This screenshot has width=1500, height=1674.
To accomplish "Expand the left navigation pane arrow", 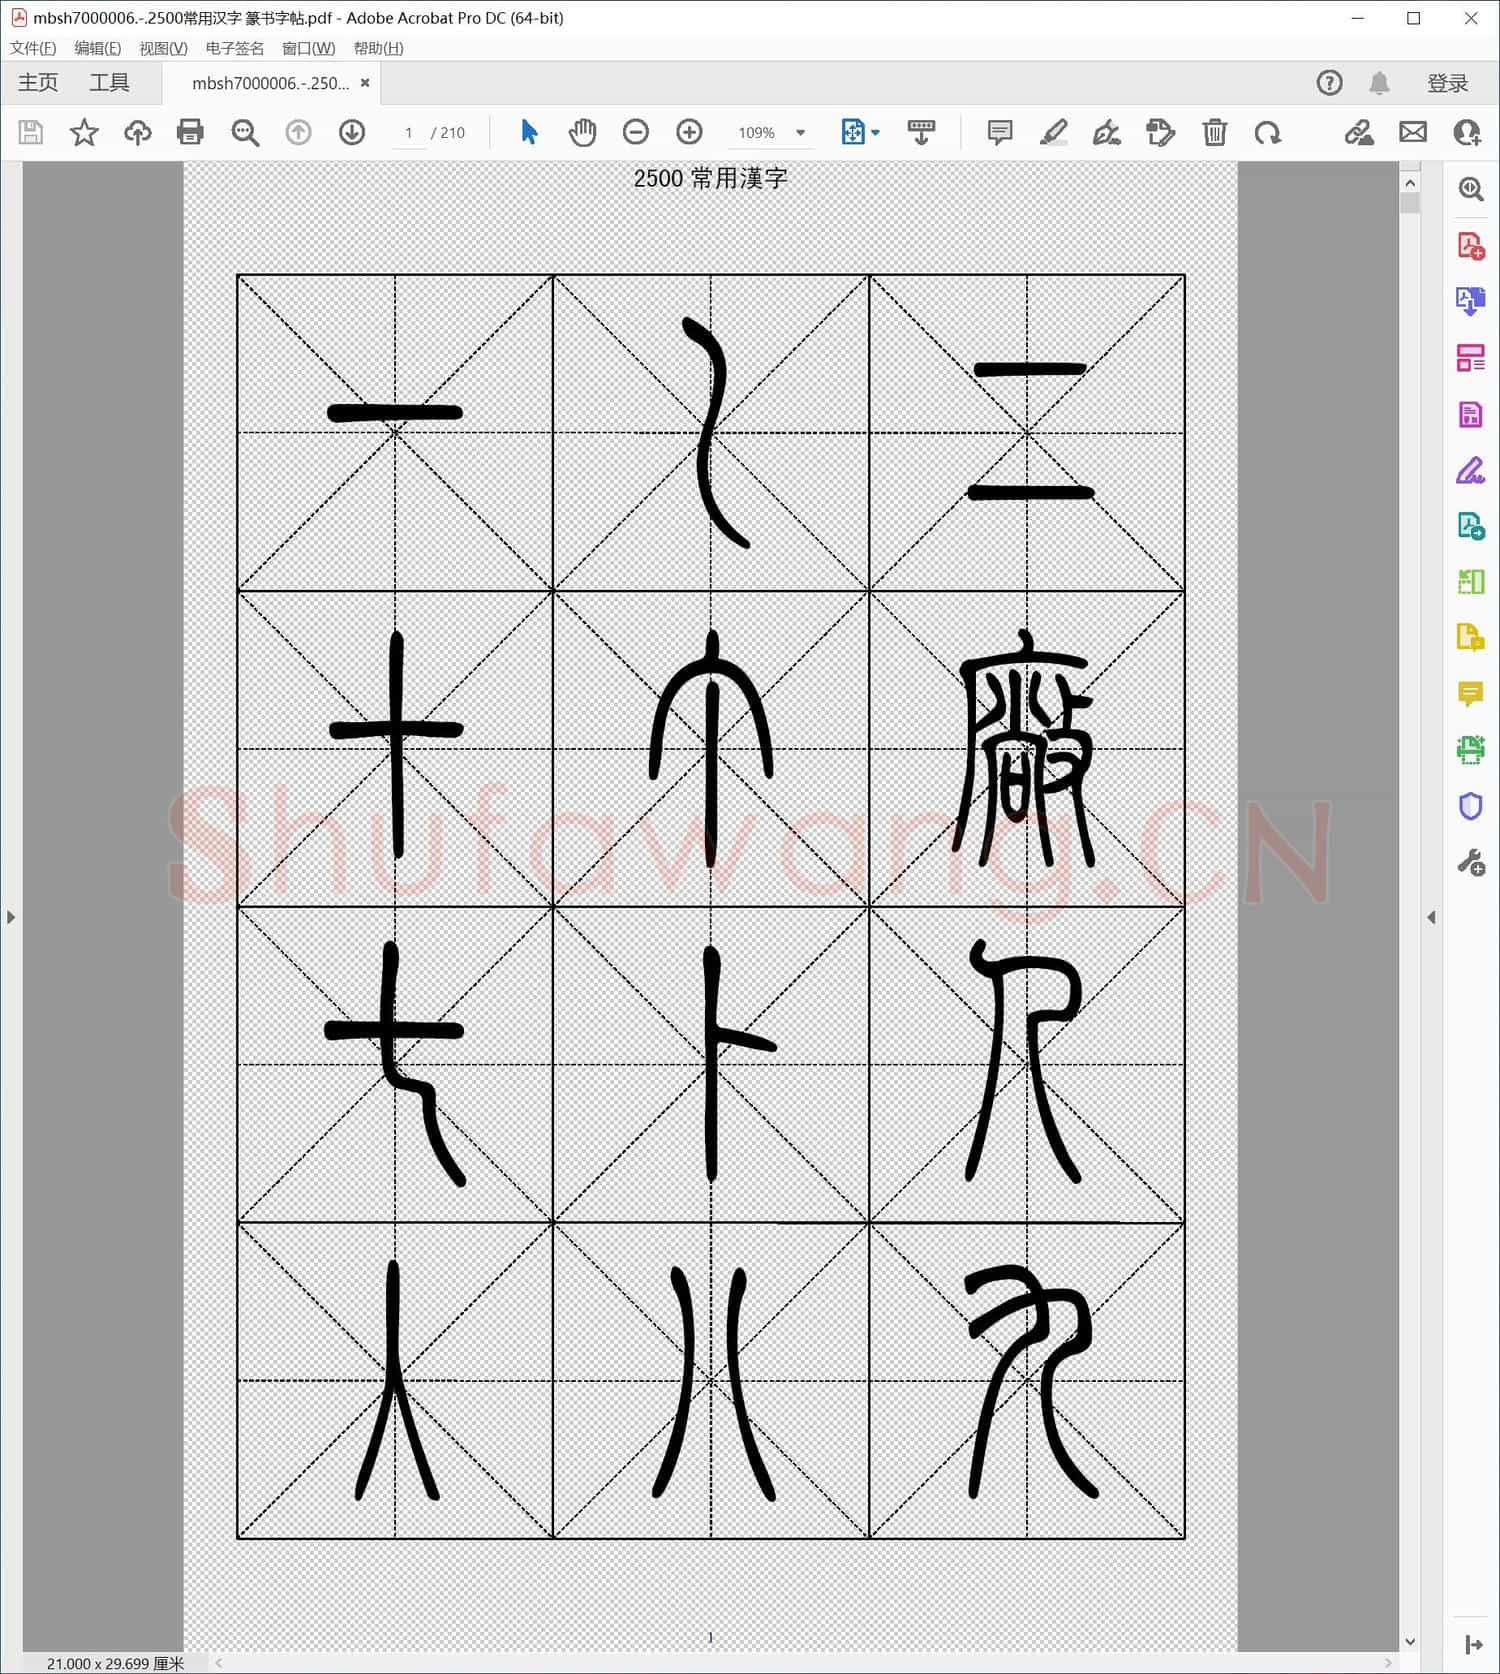I will pos(10,917).
